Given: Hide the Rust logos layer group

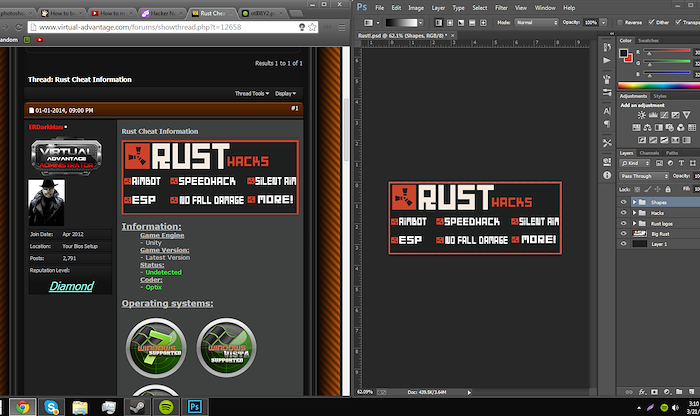Looking at the screenshot, I should 624,223.
